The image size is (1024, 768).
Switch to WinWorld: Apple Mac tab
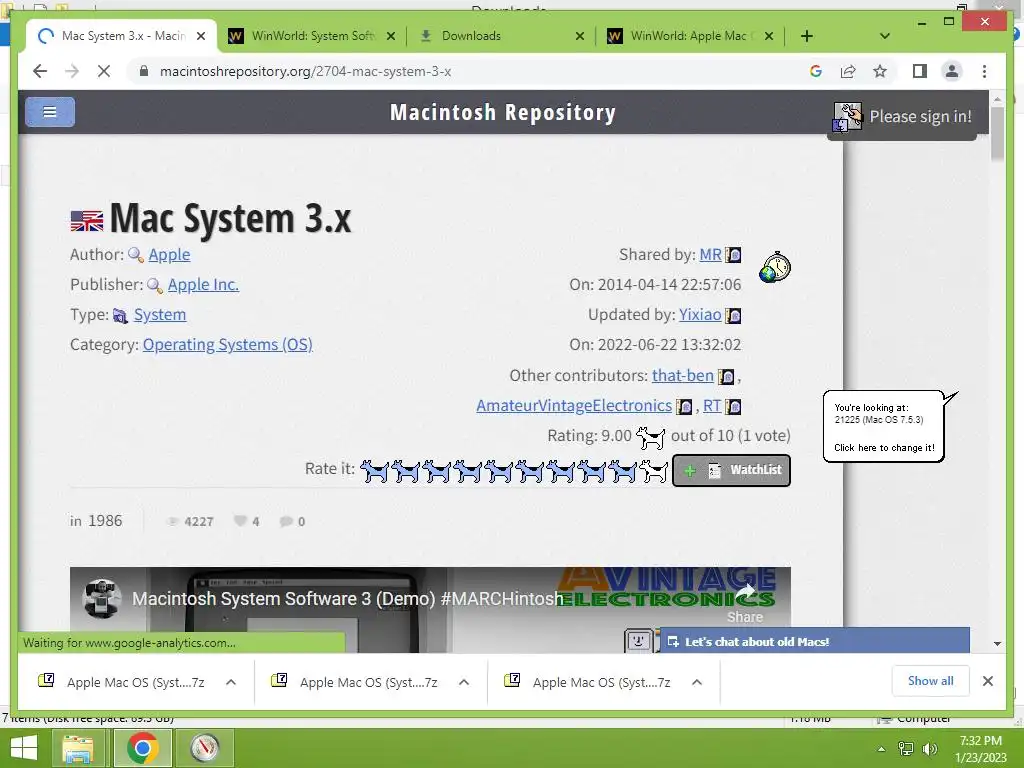point(688,36)
